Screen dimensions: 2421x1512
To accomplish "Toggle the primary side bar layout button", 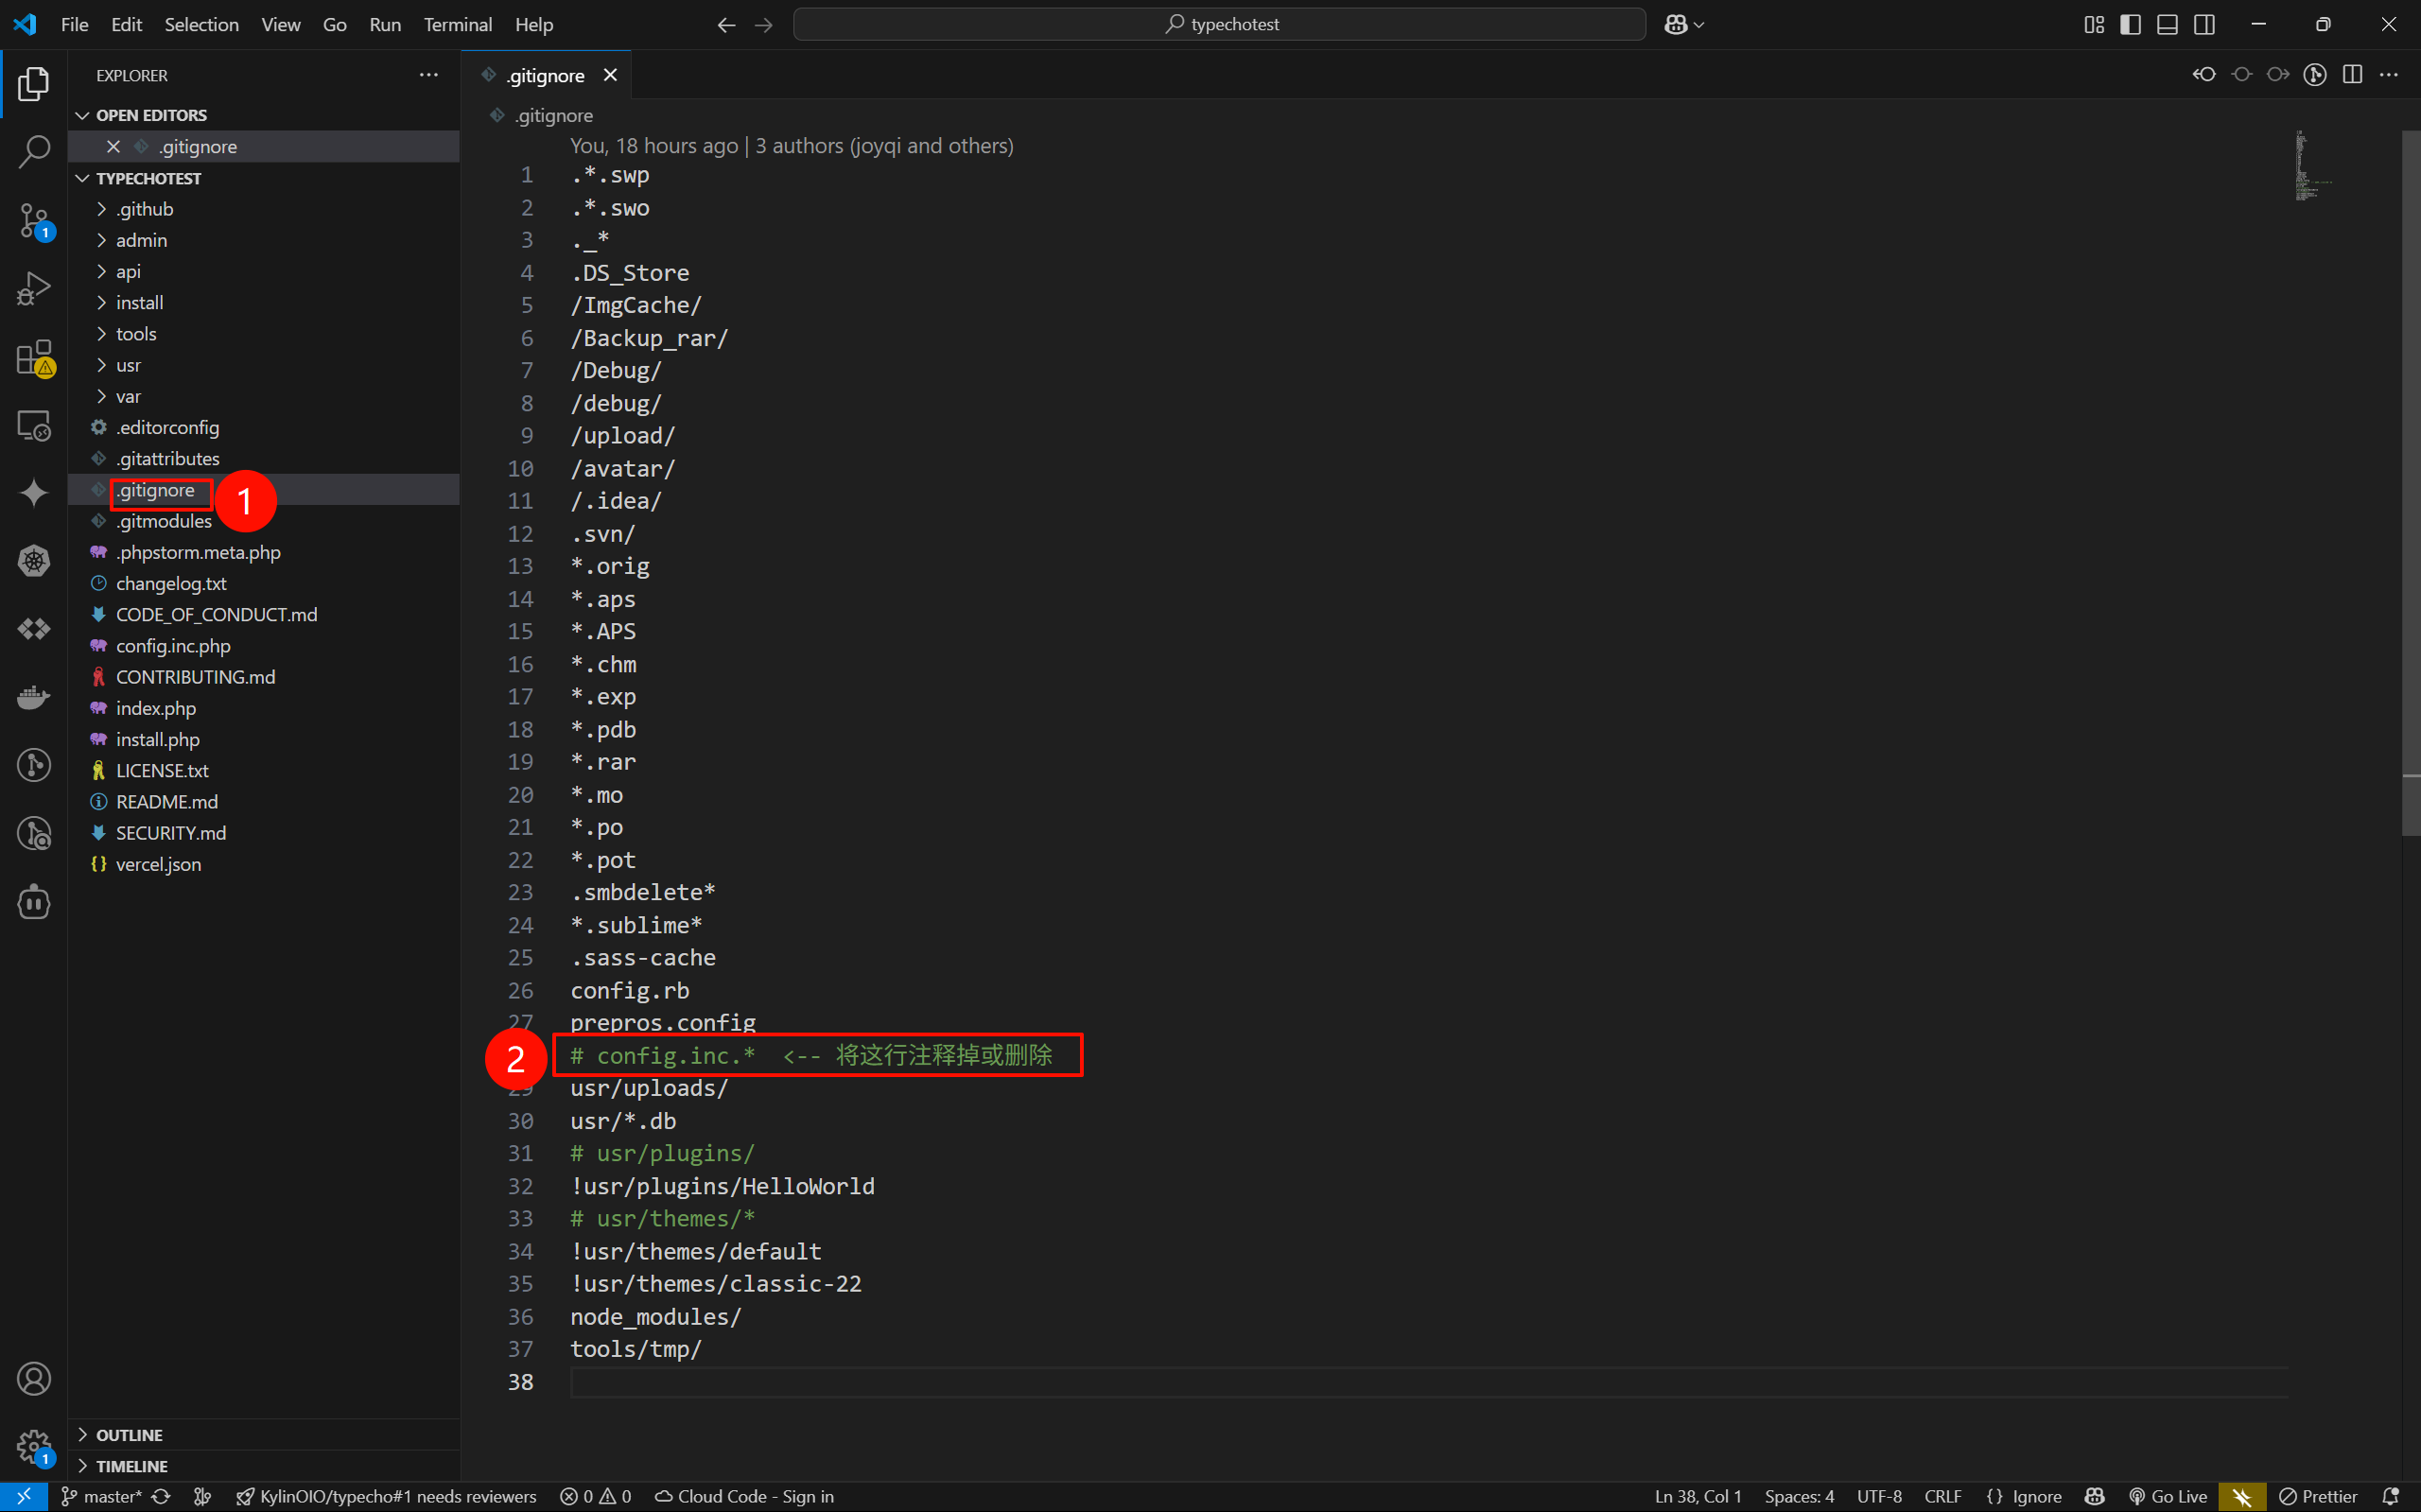I will click(x=2130, y=25).
